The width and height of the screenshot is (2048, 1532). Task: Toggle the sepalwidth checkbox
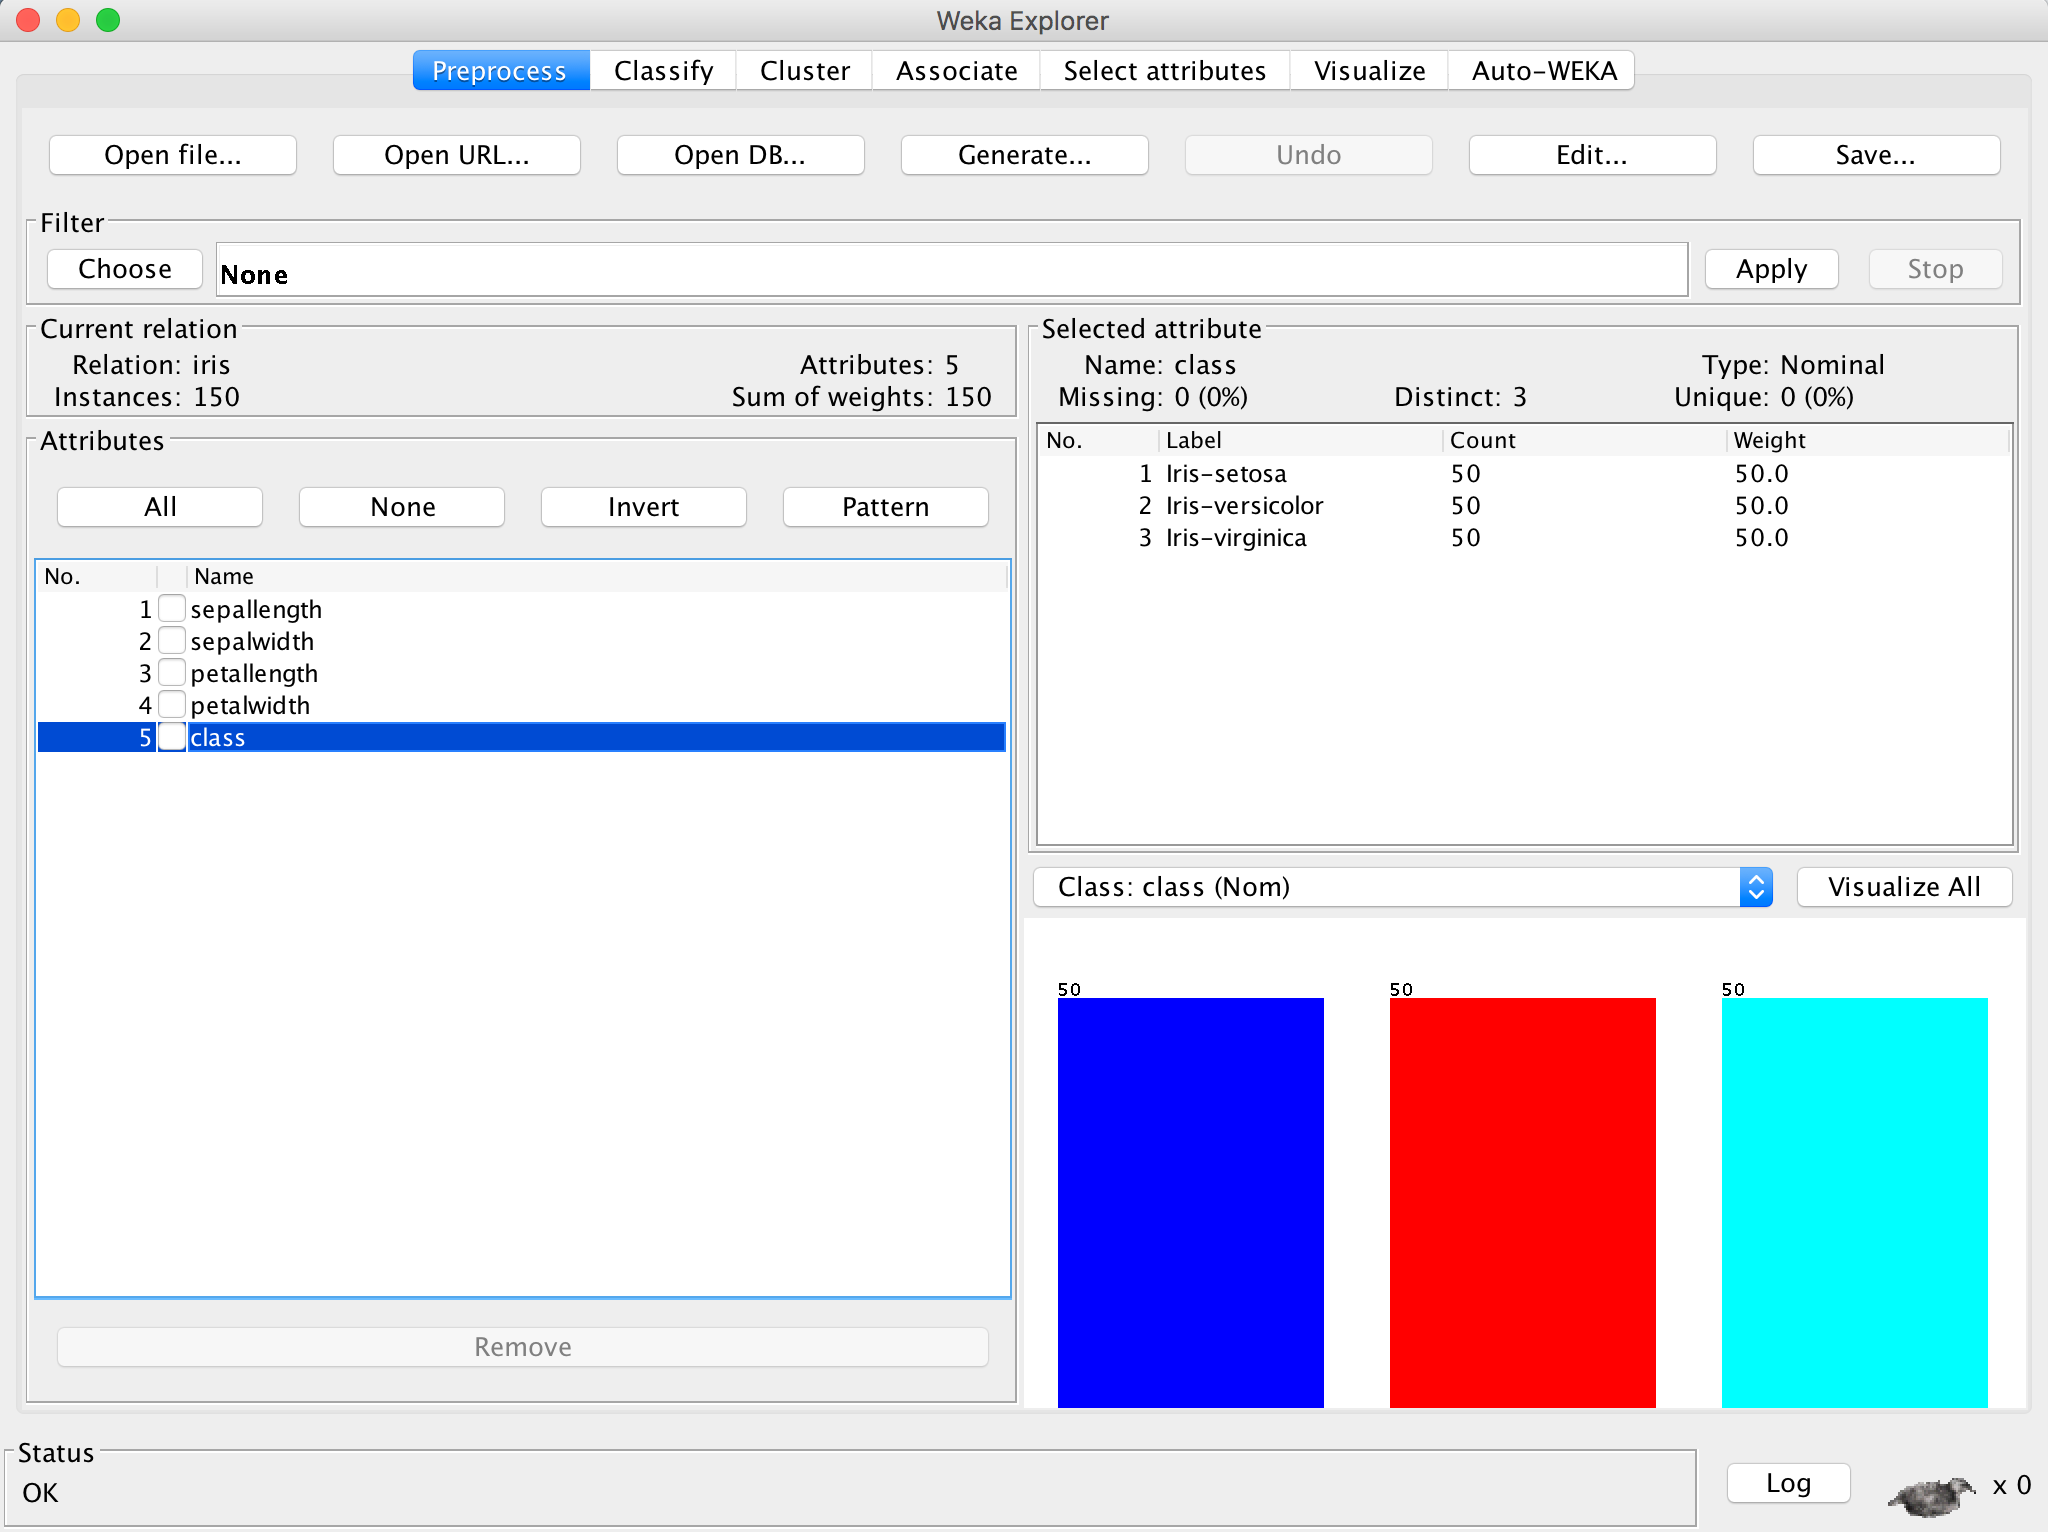click(x=172, y=640)
